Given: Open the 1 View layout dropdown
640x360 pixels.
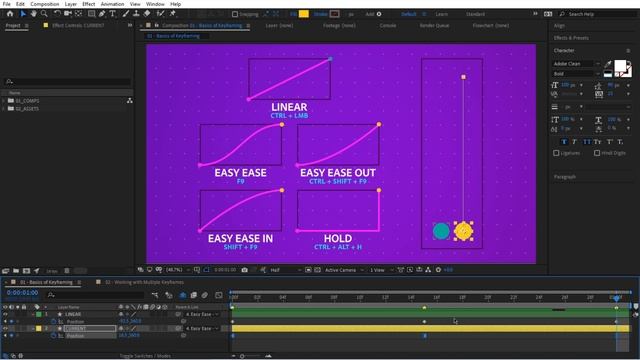Looking at the screenshot, I should [x=382, y=270].
